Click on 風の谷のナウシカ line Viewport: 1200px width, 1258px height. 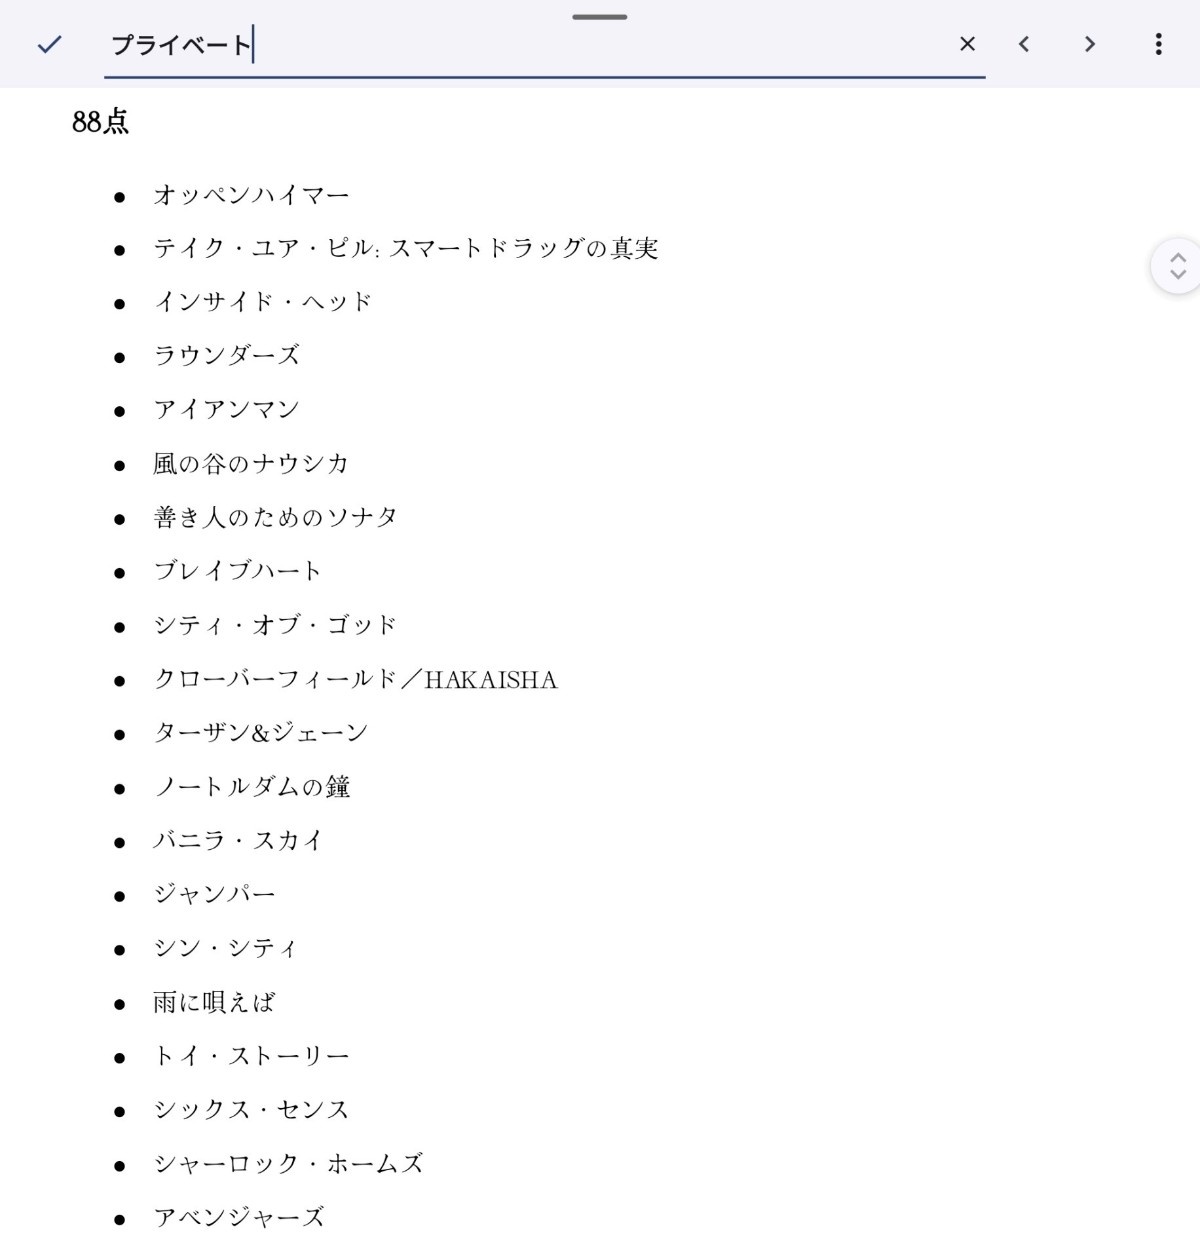(251, 463)
